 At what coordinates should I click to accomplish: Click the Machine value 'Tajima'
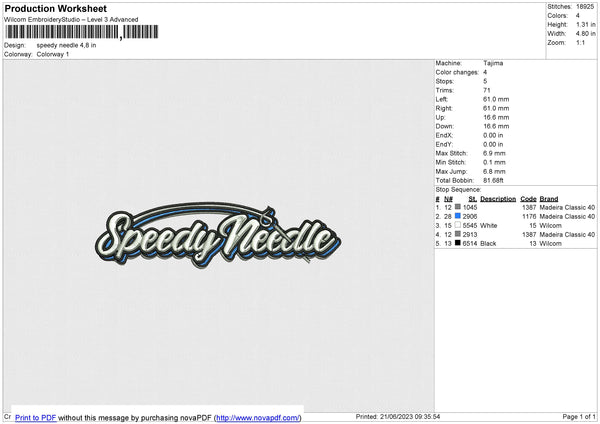[493, 63]
